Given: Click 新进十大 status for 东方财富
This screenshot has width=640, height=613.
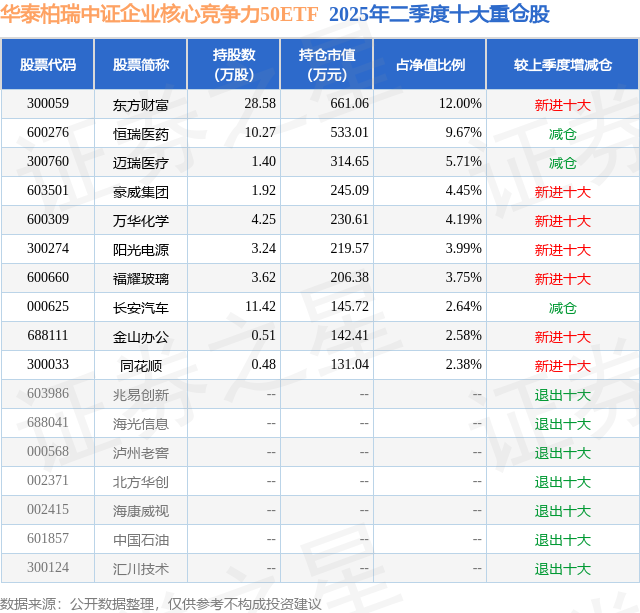Looking at the screenshot, I should pos(563,105).
